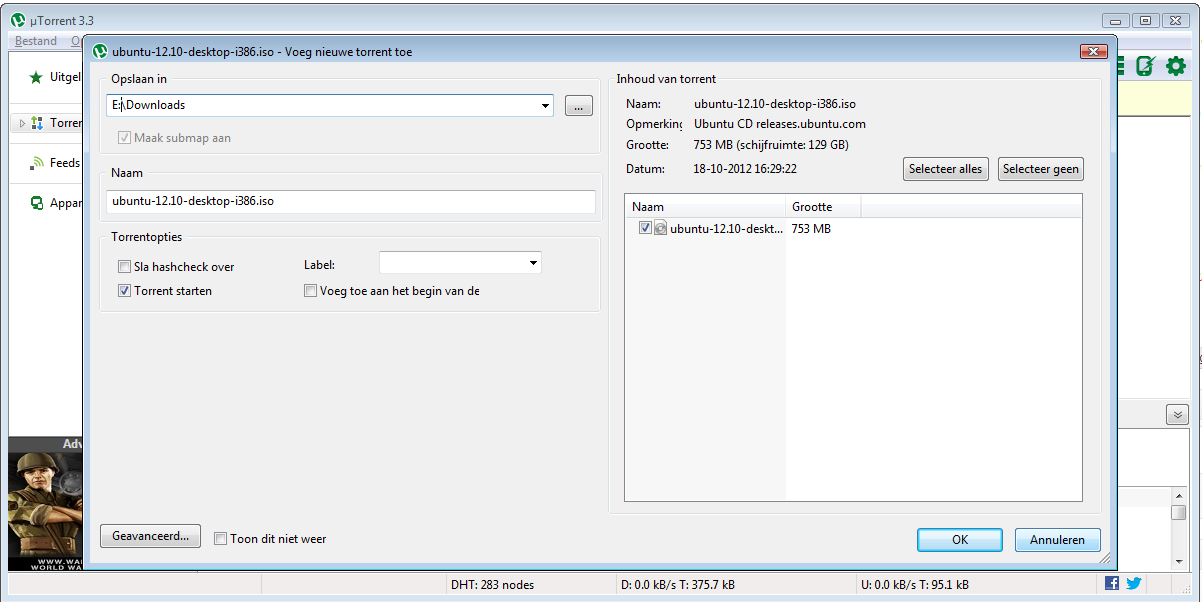Click Selecteer alles button
1202x602 pixels.
point(945,169)
